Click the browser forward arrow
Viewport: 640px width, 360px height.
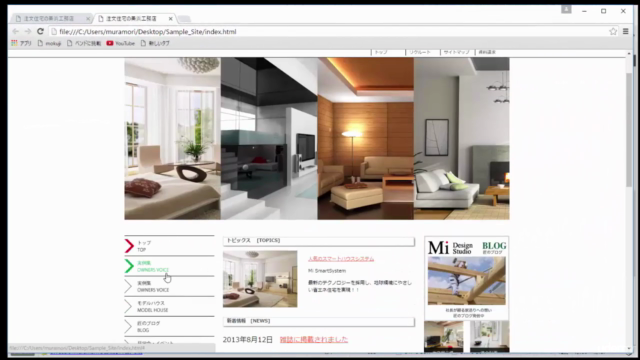(28, 31)
